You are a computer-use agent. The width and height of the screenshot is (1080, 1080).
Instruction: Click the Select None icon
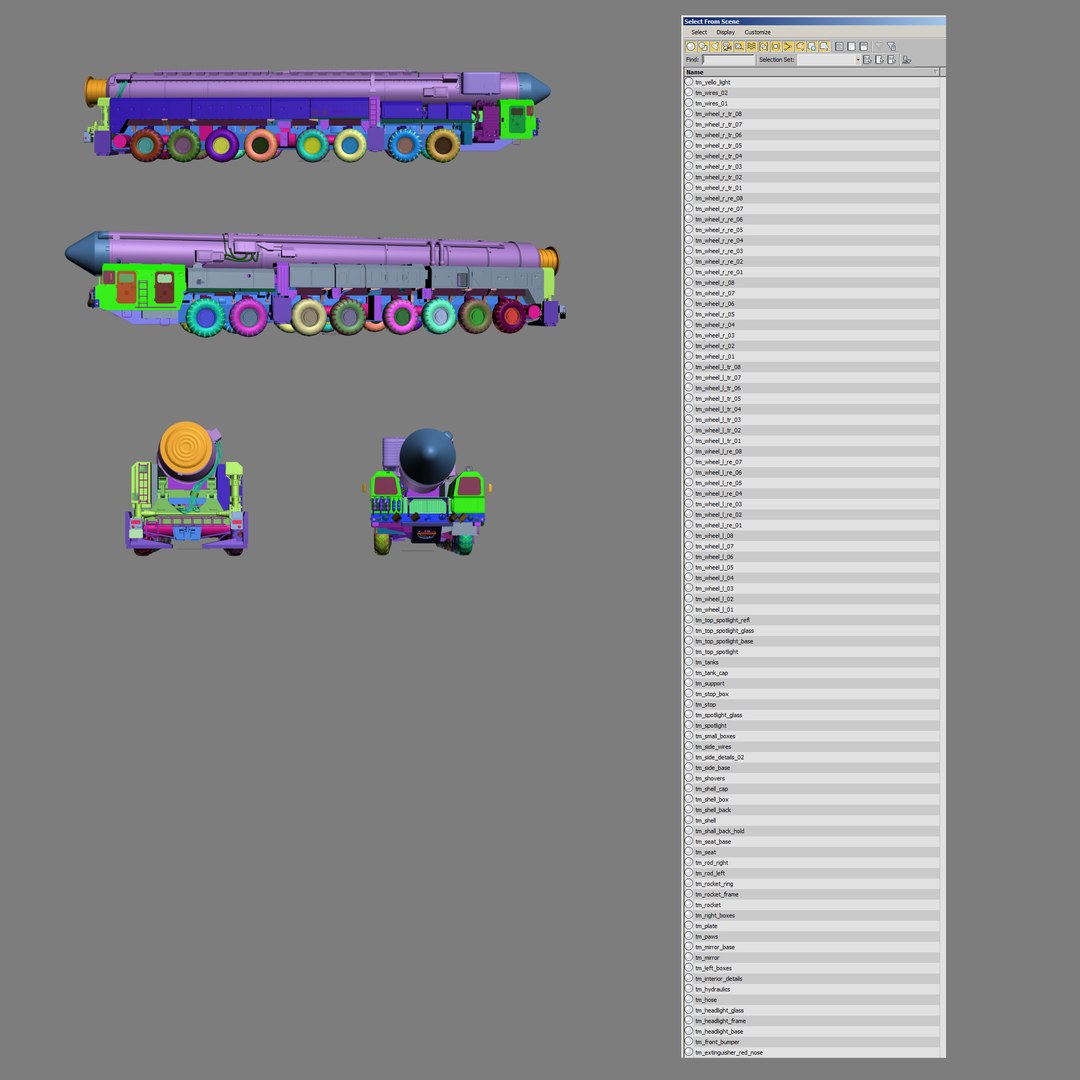pos(880,60)
